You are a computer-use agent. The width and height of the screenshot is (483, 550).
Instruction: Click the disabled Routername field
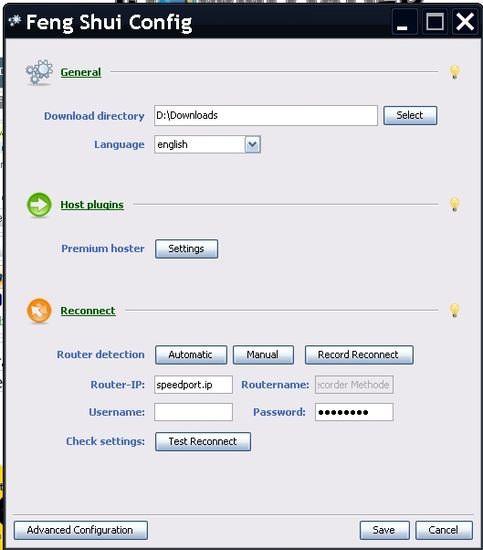click(354, 385)
